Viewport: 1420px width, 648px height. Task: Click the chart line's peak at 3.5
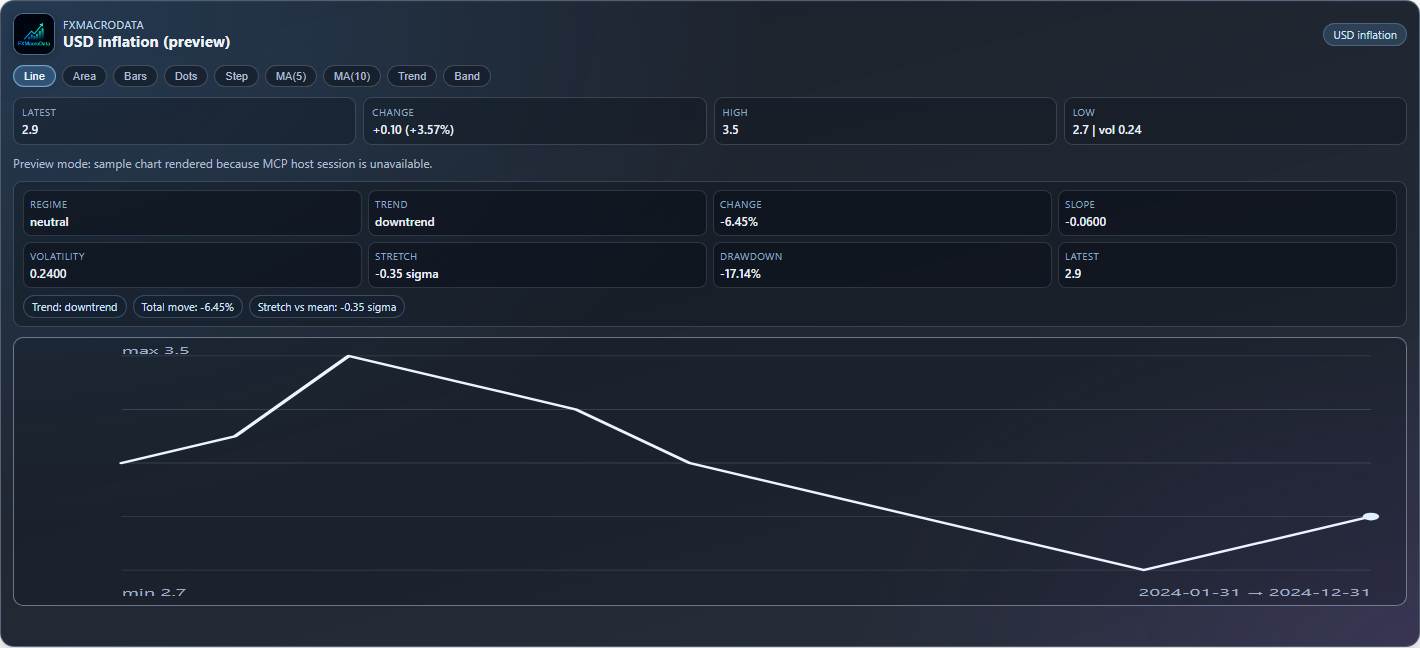348,356
